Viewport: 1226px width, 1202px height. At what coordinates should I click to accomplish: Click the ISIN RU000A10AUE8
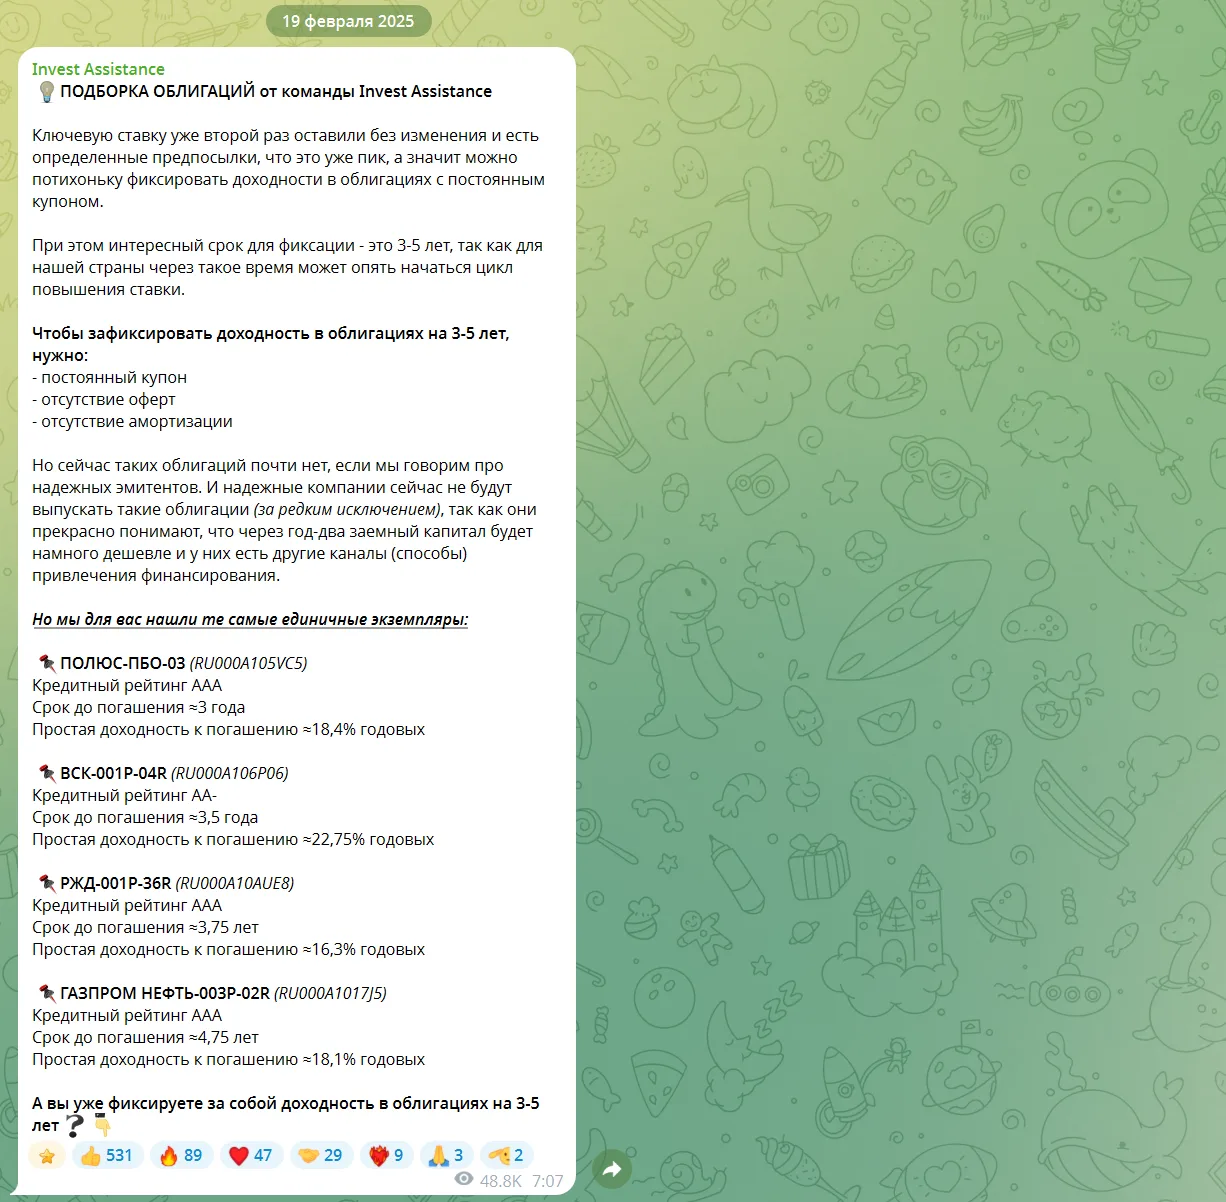(x=235, y=883)
